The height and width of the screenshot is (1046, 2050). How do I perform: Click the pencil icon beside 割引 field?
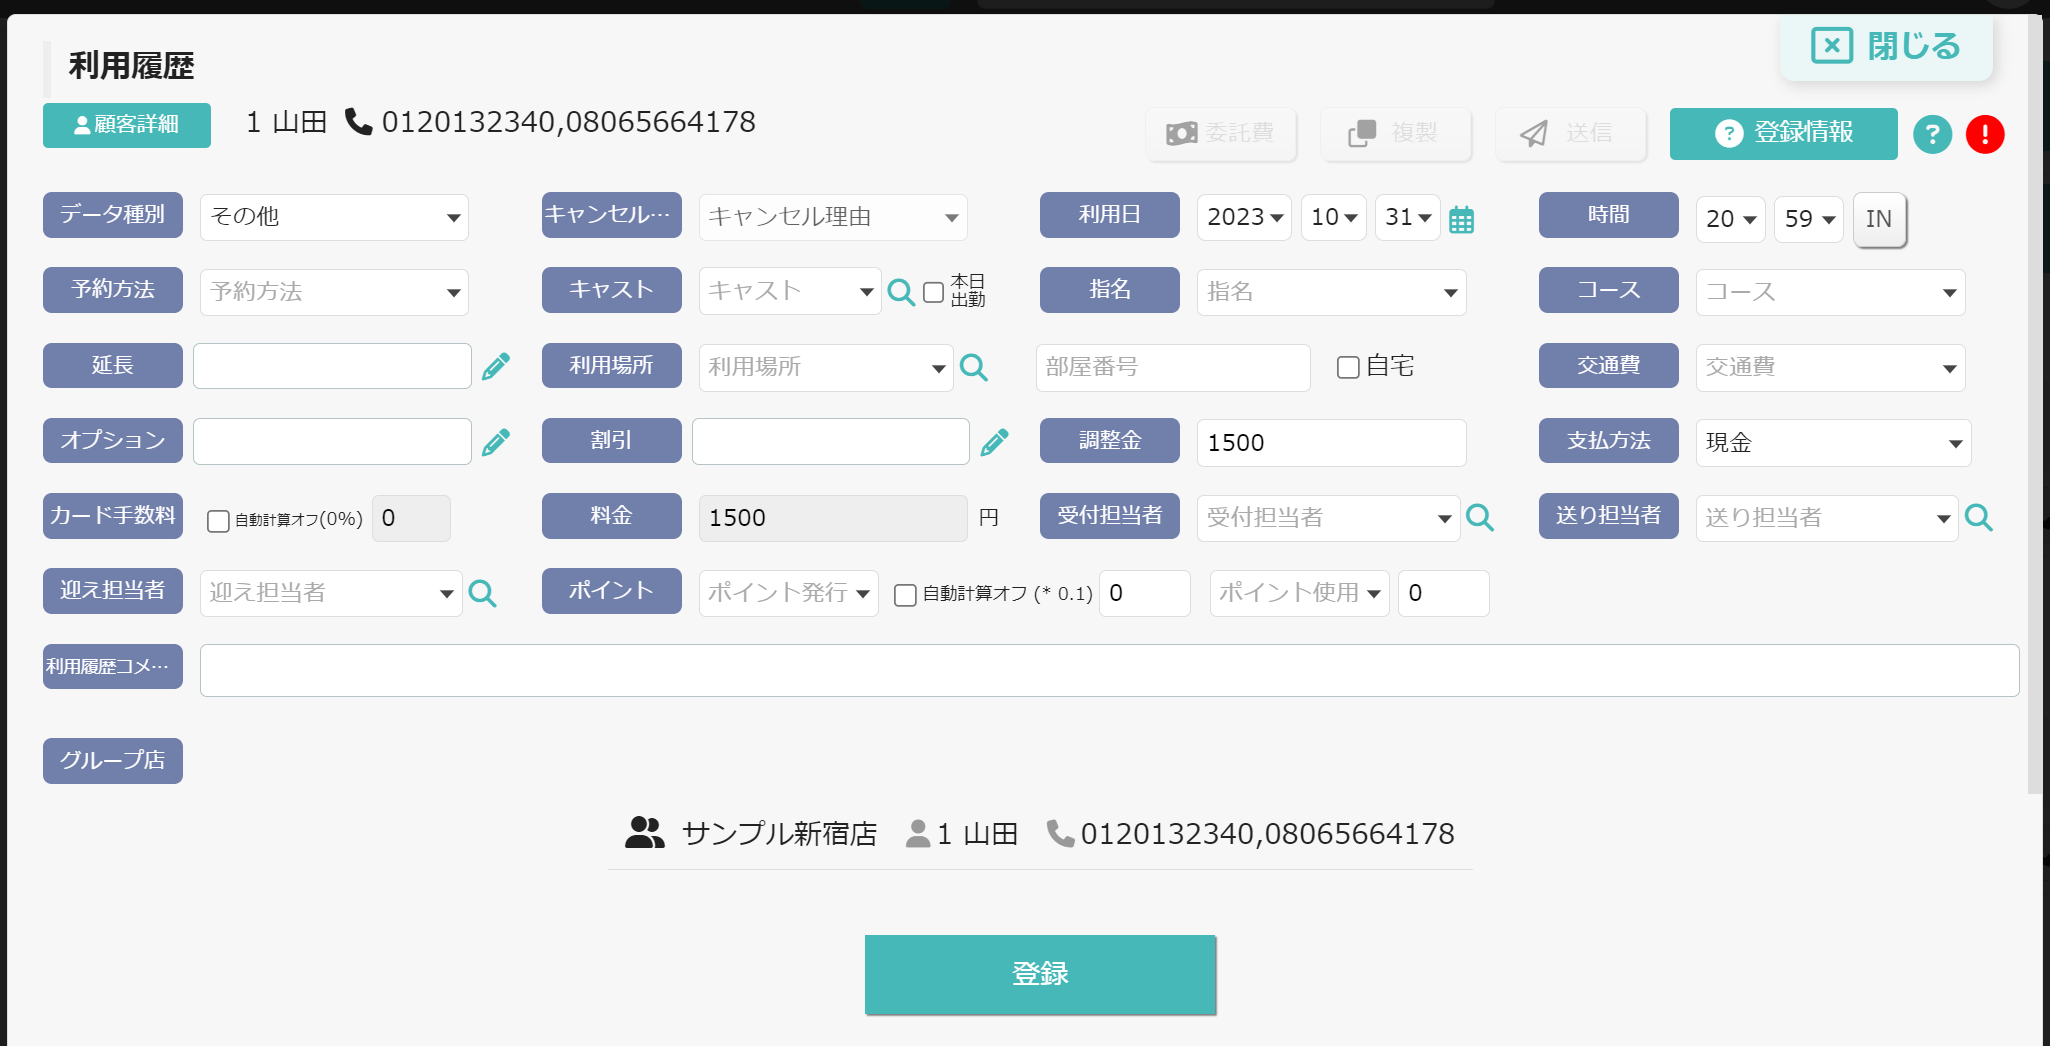[x=994, y=441]
